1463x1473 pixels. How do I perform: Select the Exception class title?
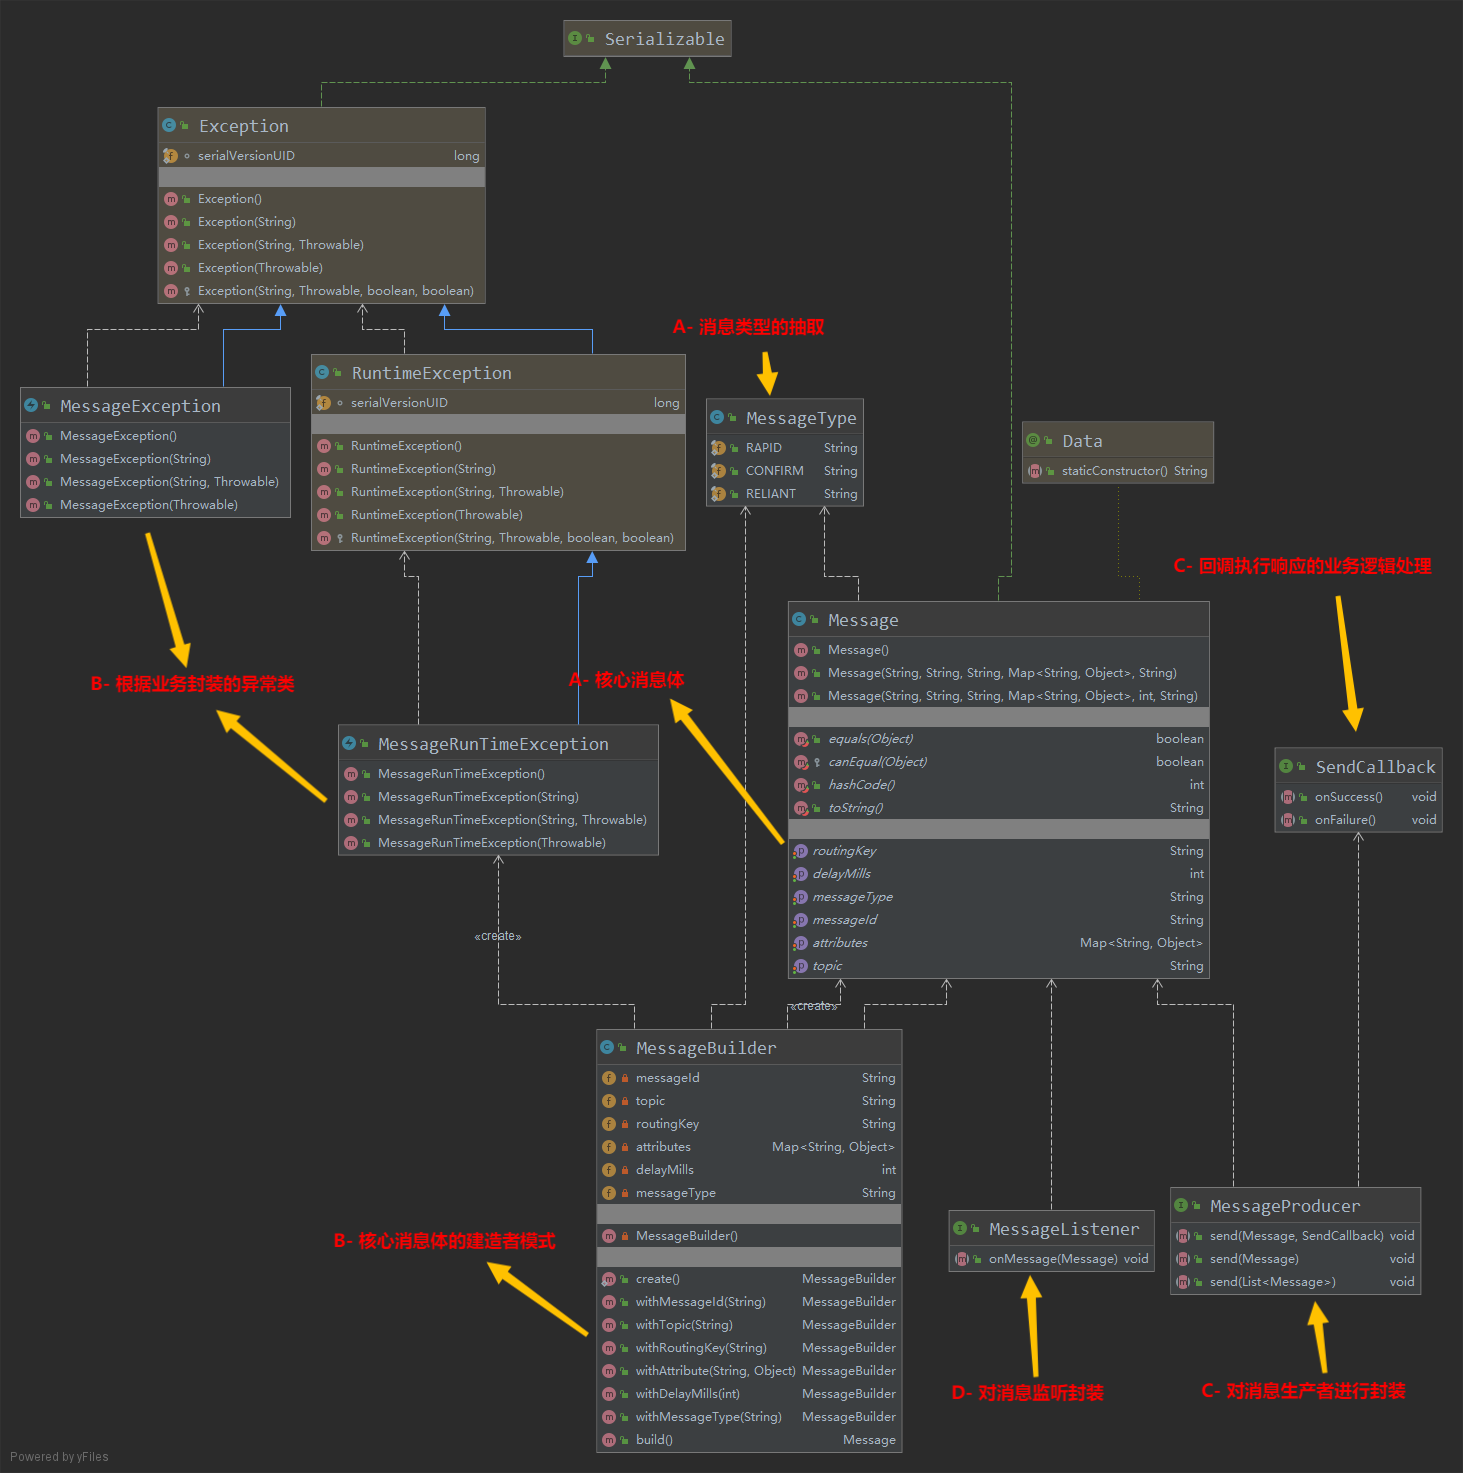243,125
